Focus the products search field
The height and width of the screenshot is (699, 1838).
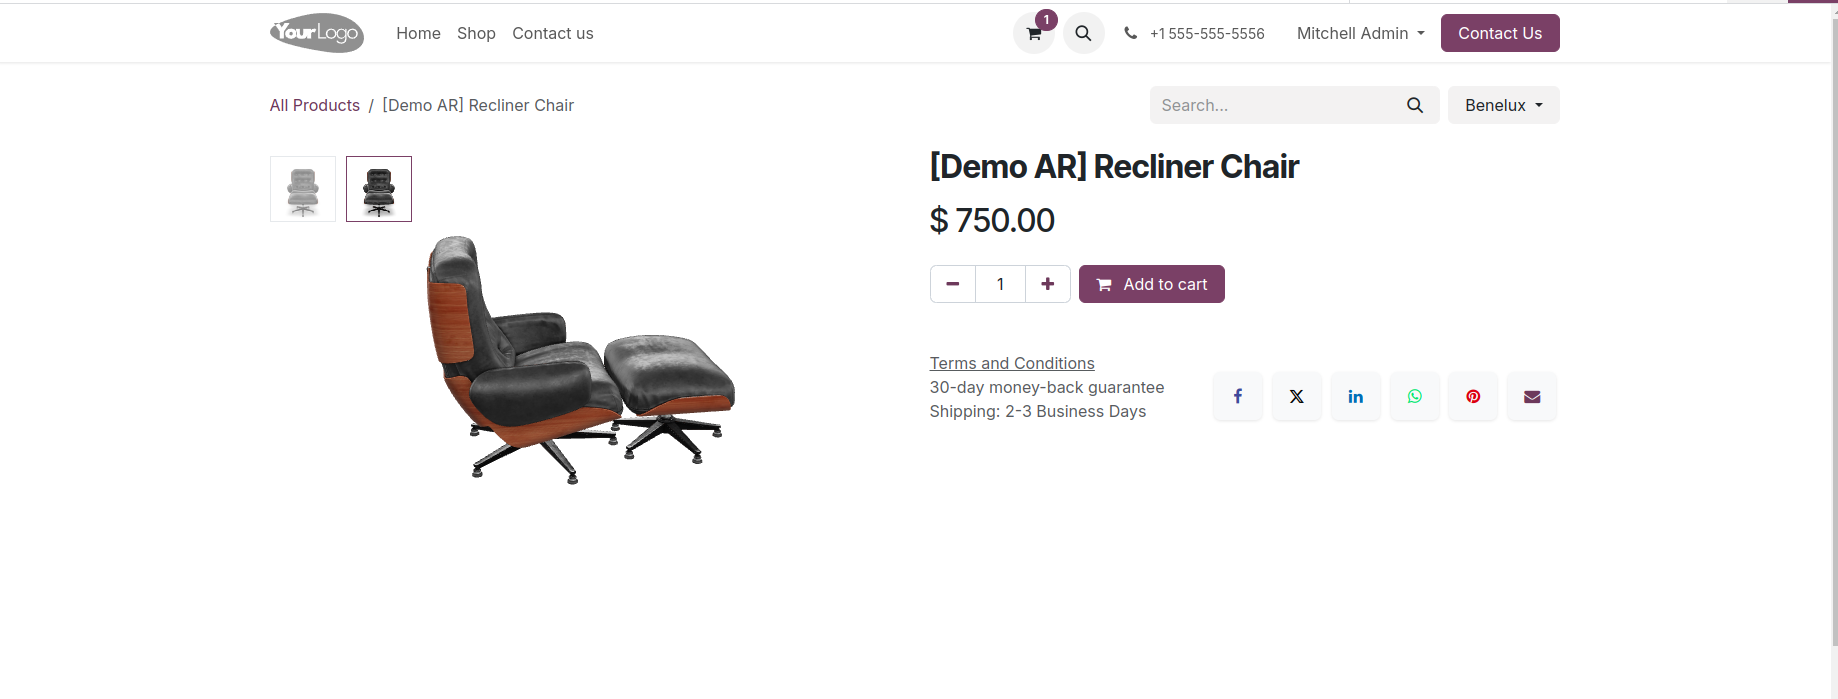tap(1273, 105)
